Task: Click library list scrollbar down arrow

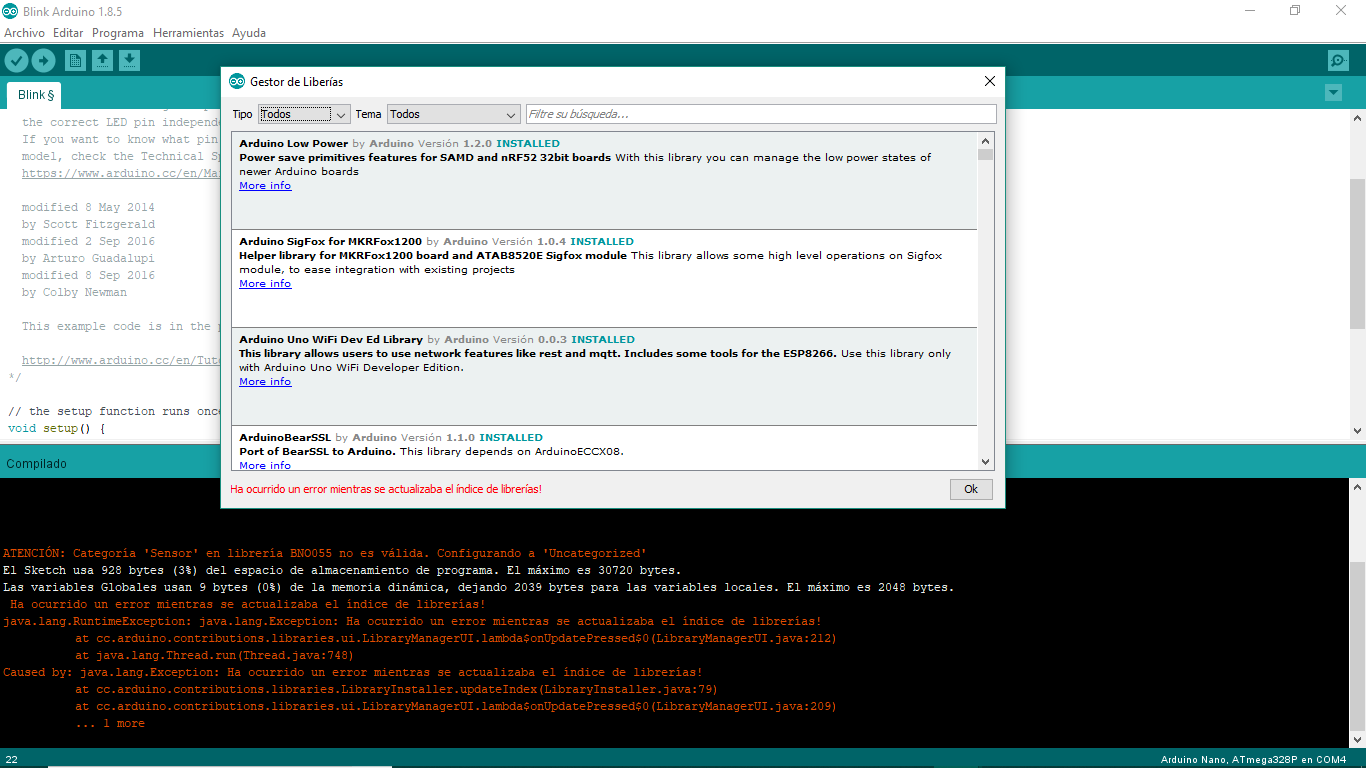Action: coord(986,461)
